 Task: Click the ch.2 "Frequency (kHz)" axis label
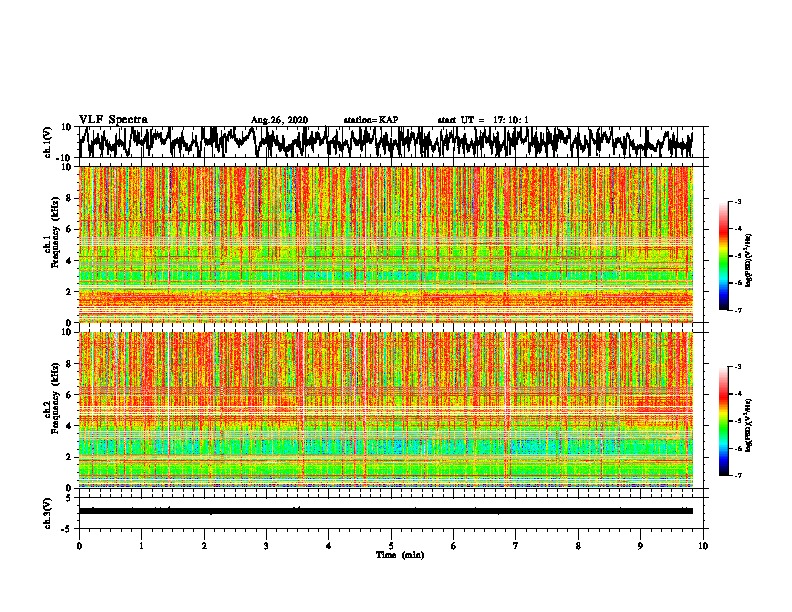(55, 398)
